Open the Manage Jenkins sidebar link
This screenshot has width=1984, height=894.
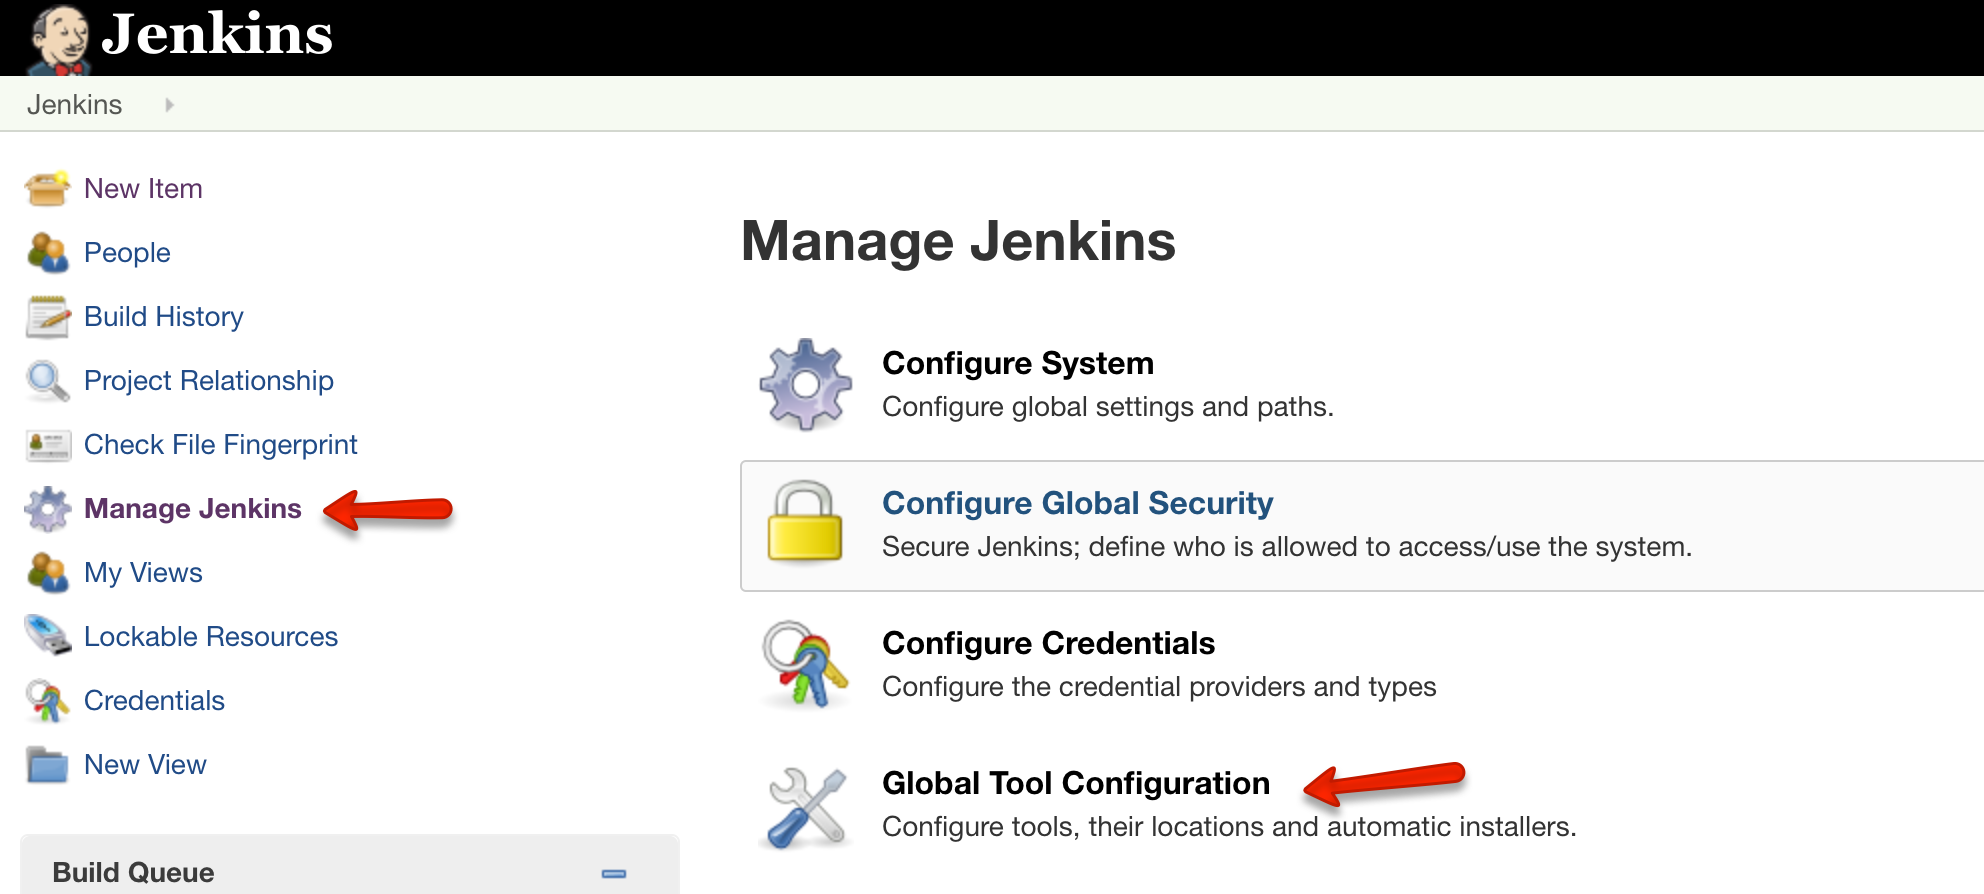pyautogui.click(x=193, y=509)
